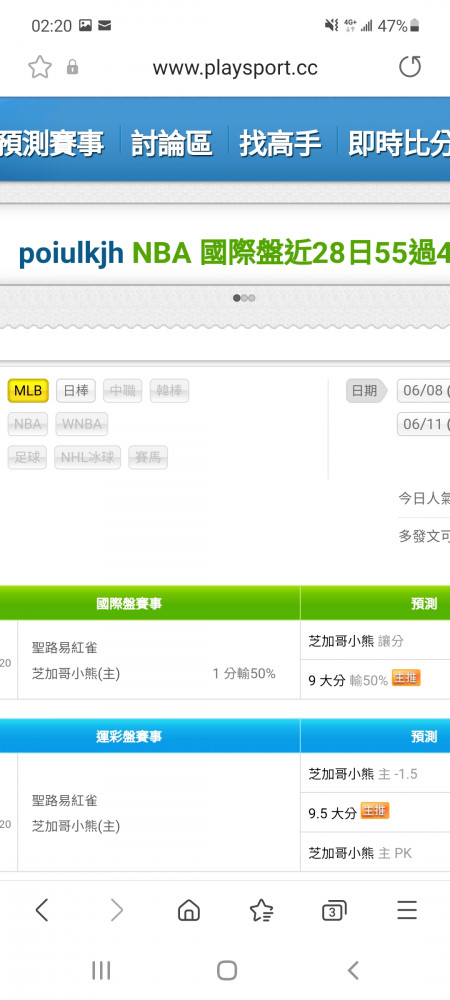This screenshot has height=1000, width=450.
Task: Open the tabs switcher showing 3
Action: pyautogui.click(x=334, y=910)
